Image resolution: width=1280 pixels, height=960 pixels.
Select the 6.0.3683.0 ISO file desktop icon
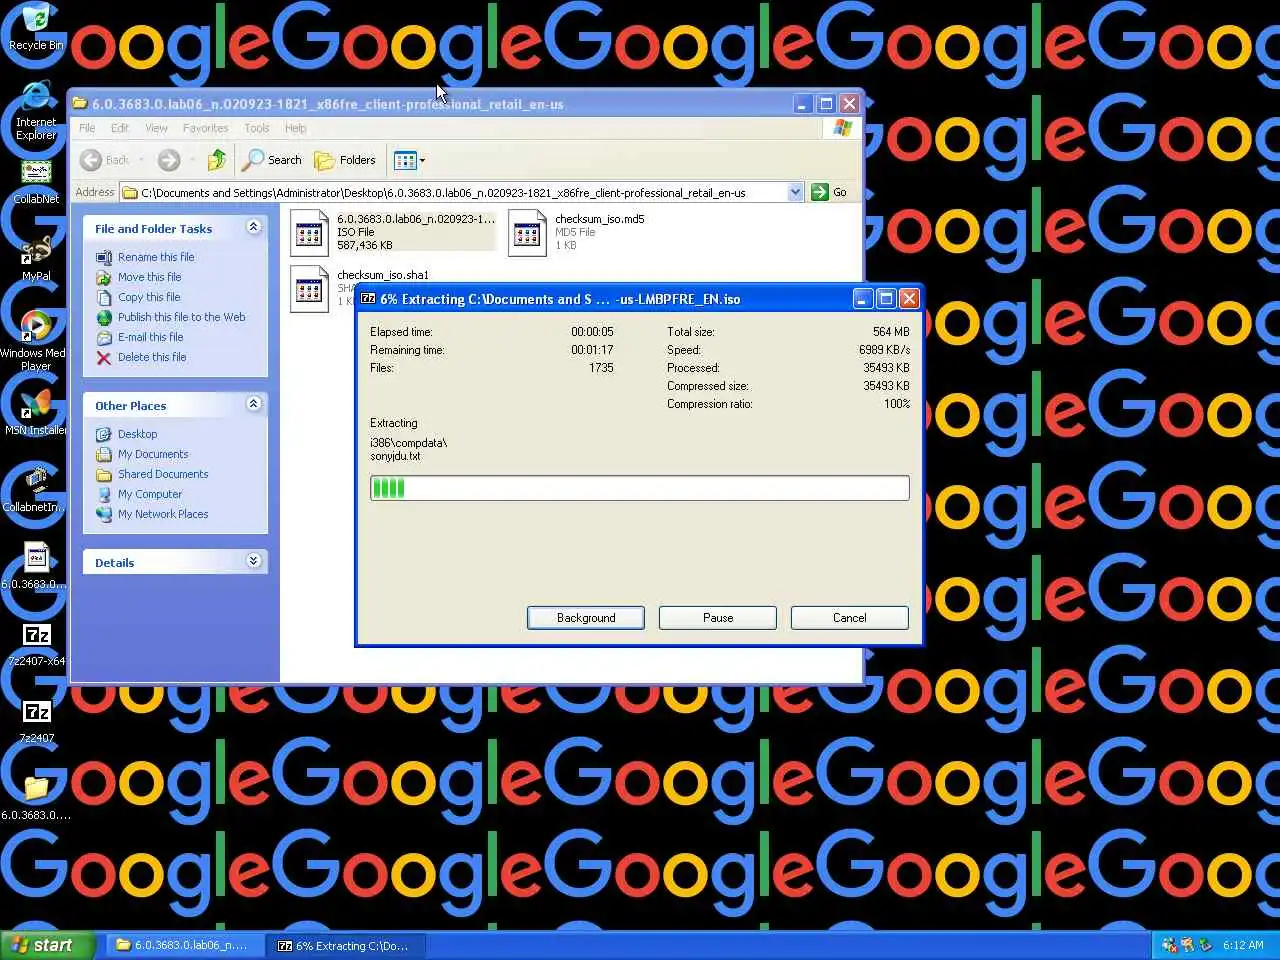tap(36, 565)
